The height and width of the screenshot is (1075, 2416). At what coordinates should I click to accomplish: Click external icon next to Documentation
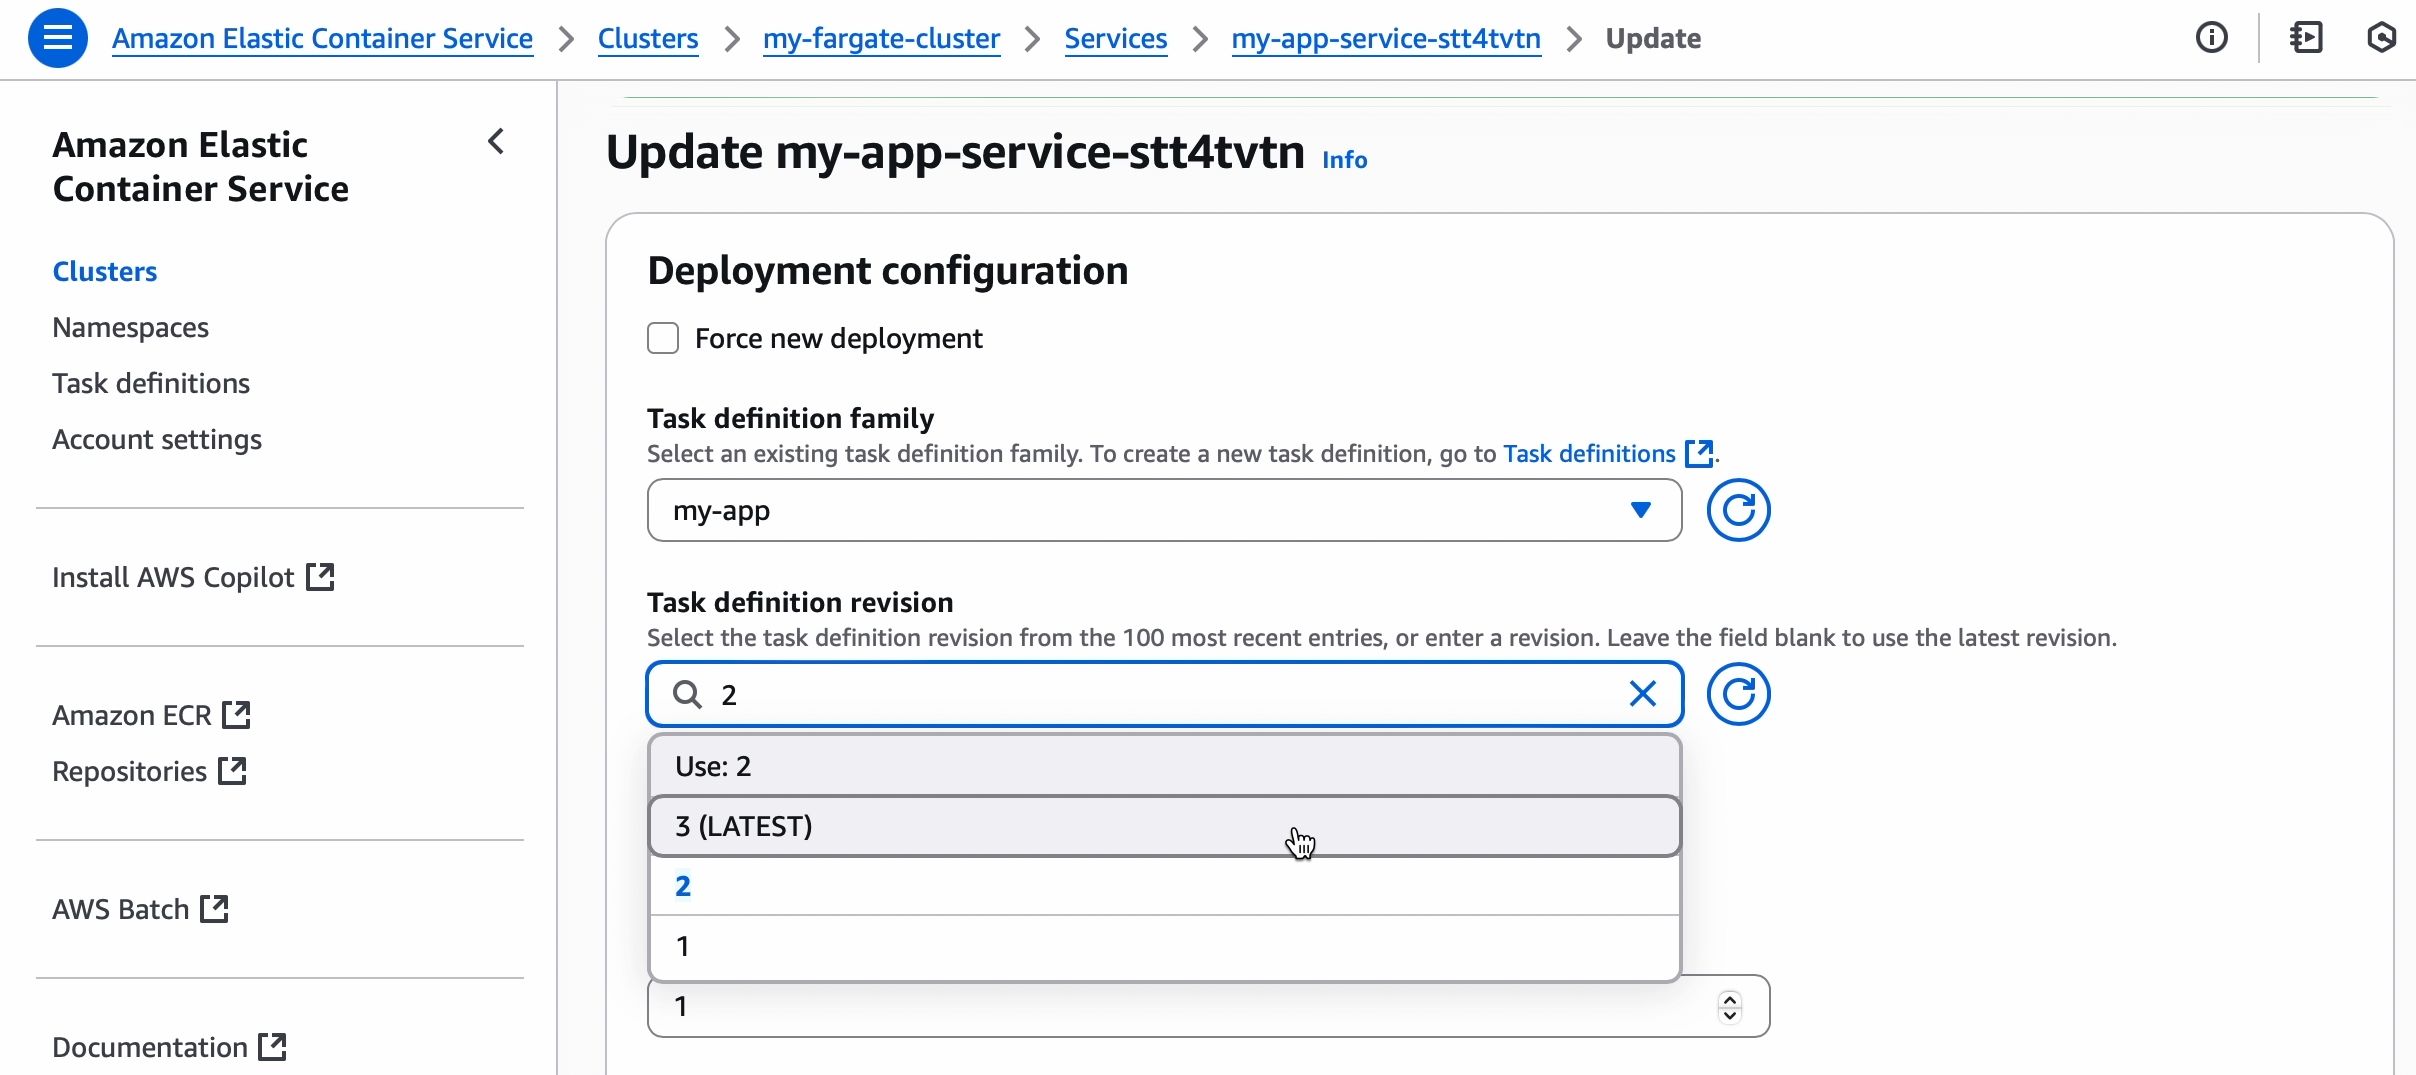(272, 1047)
